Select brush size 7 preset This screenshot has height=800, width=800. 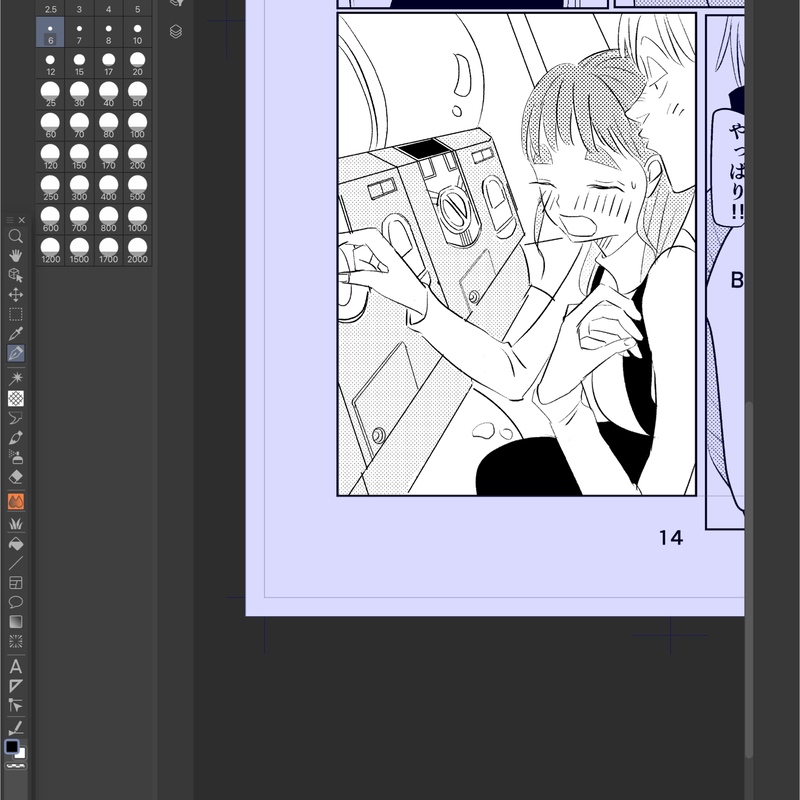[x=79, y=32]
